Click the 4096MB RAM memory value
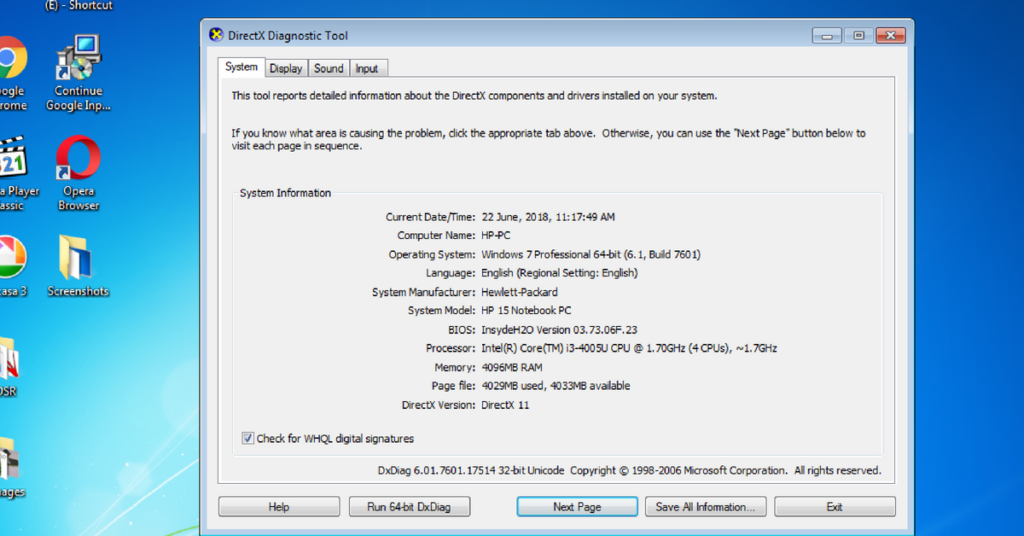 click(512, 368)
